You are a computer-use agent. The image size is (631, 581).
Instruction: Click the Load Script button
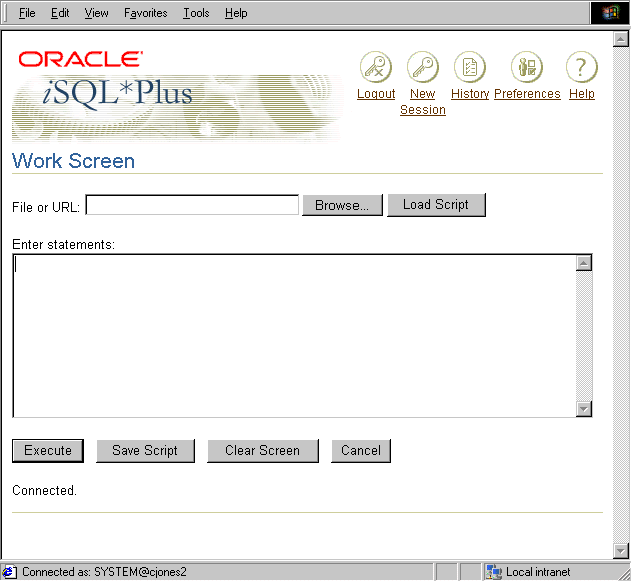435,205
